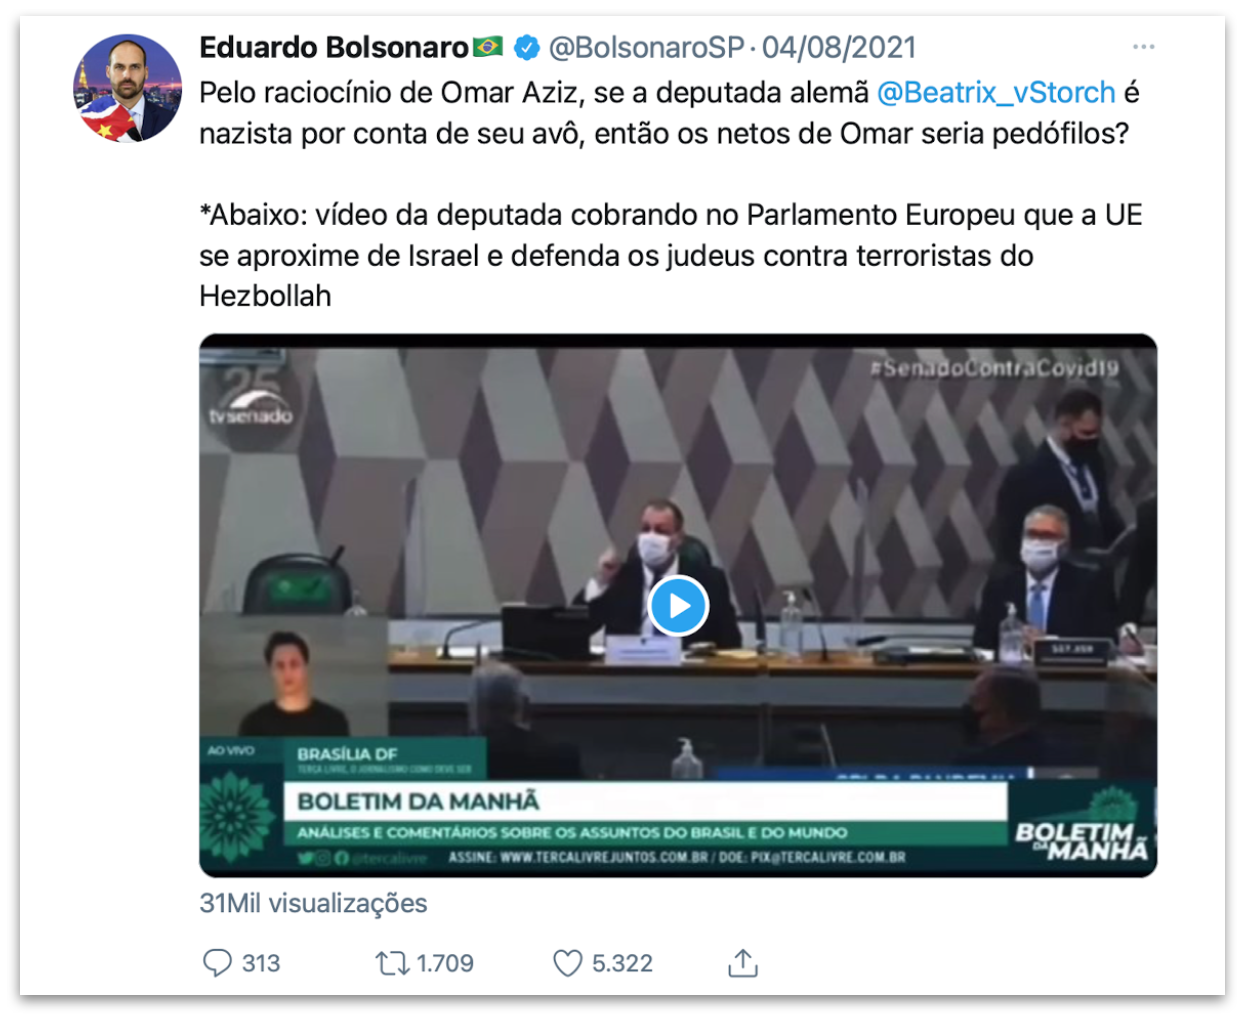Image resolution: width=1248 pixels, height=1018 pixels.
Task: Open the share upload icon
Action: [x=742, y=963]
